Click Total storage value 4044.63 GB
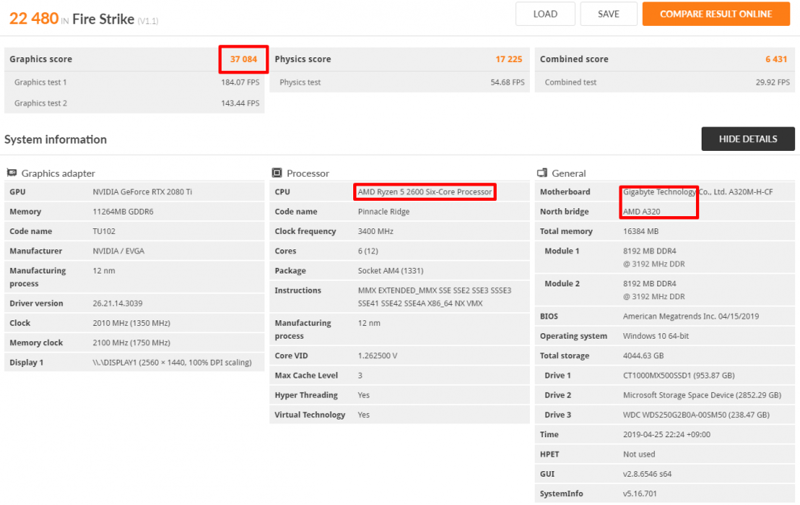800x505 pixels. (x=643, y=356)
